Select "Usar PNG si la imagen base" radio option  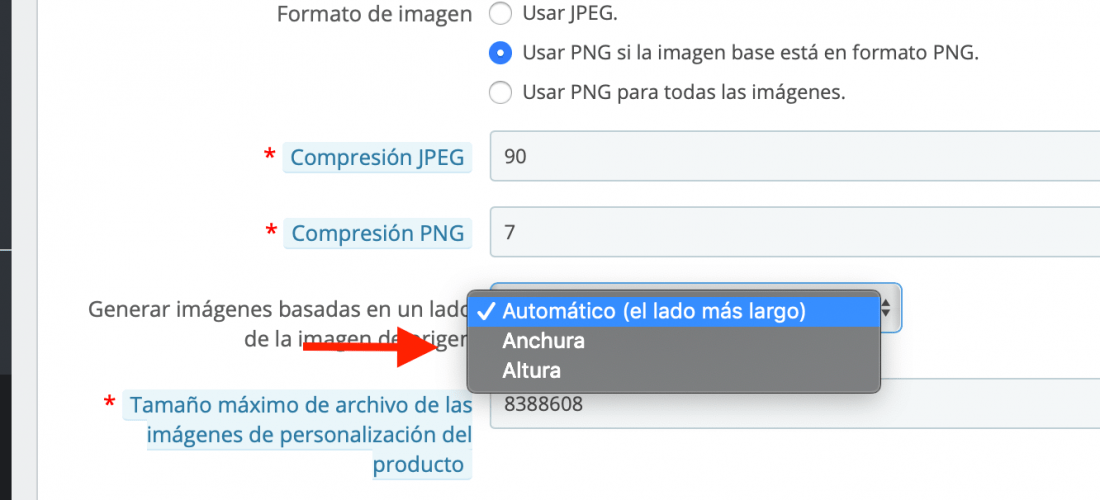pyautogui.click(x=500, y=53)
